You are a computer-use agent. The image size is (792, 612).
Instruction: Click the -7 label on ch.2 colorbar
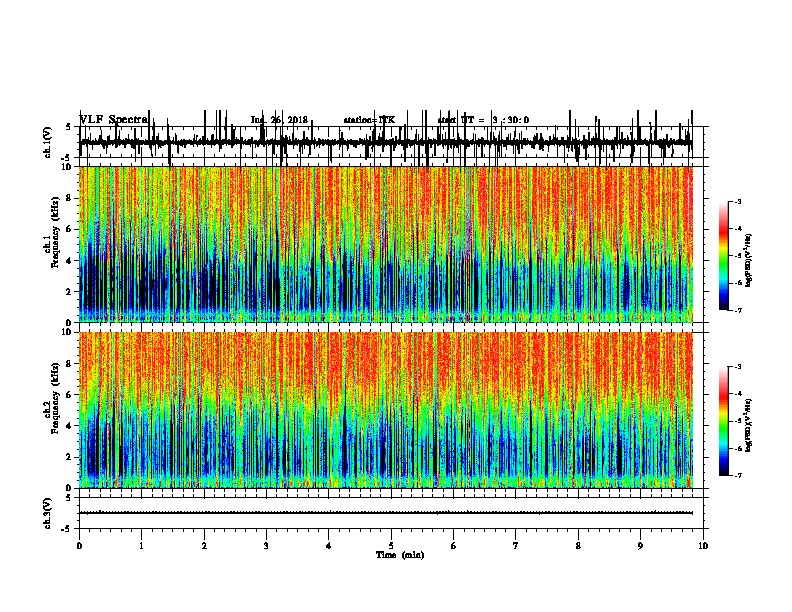coord(737,476)
